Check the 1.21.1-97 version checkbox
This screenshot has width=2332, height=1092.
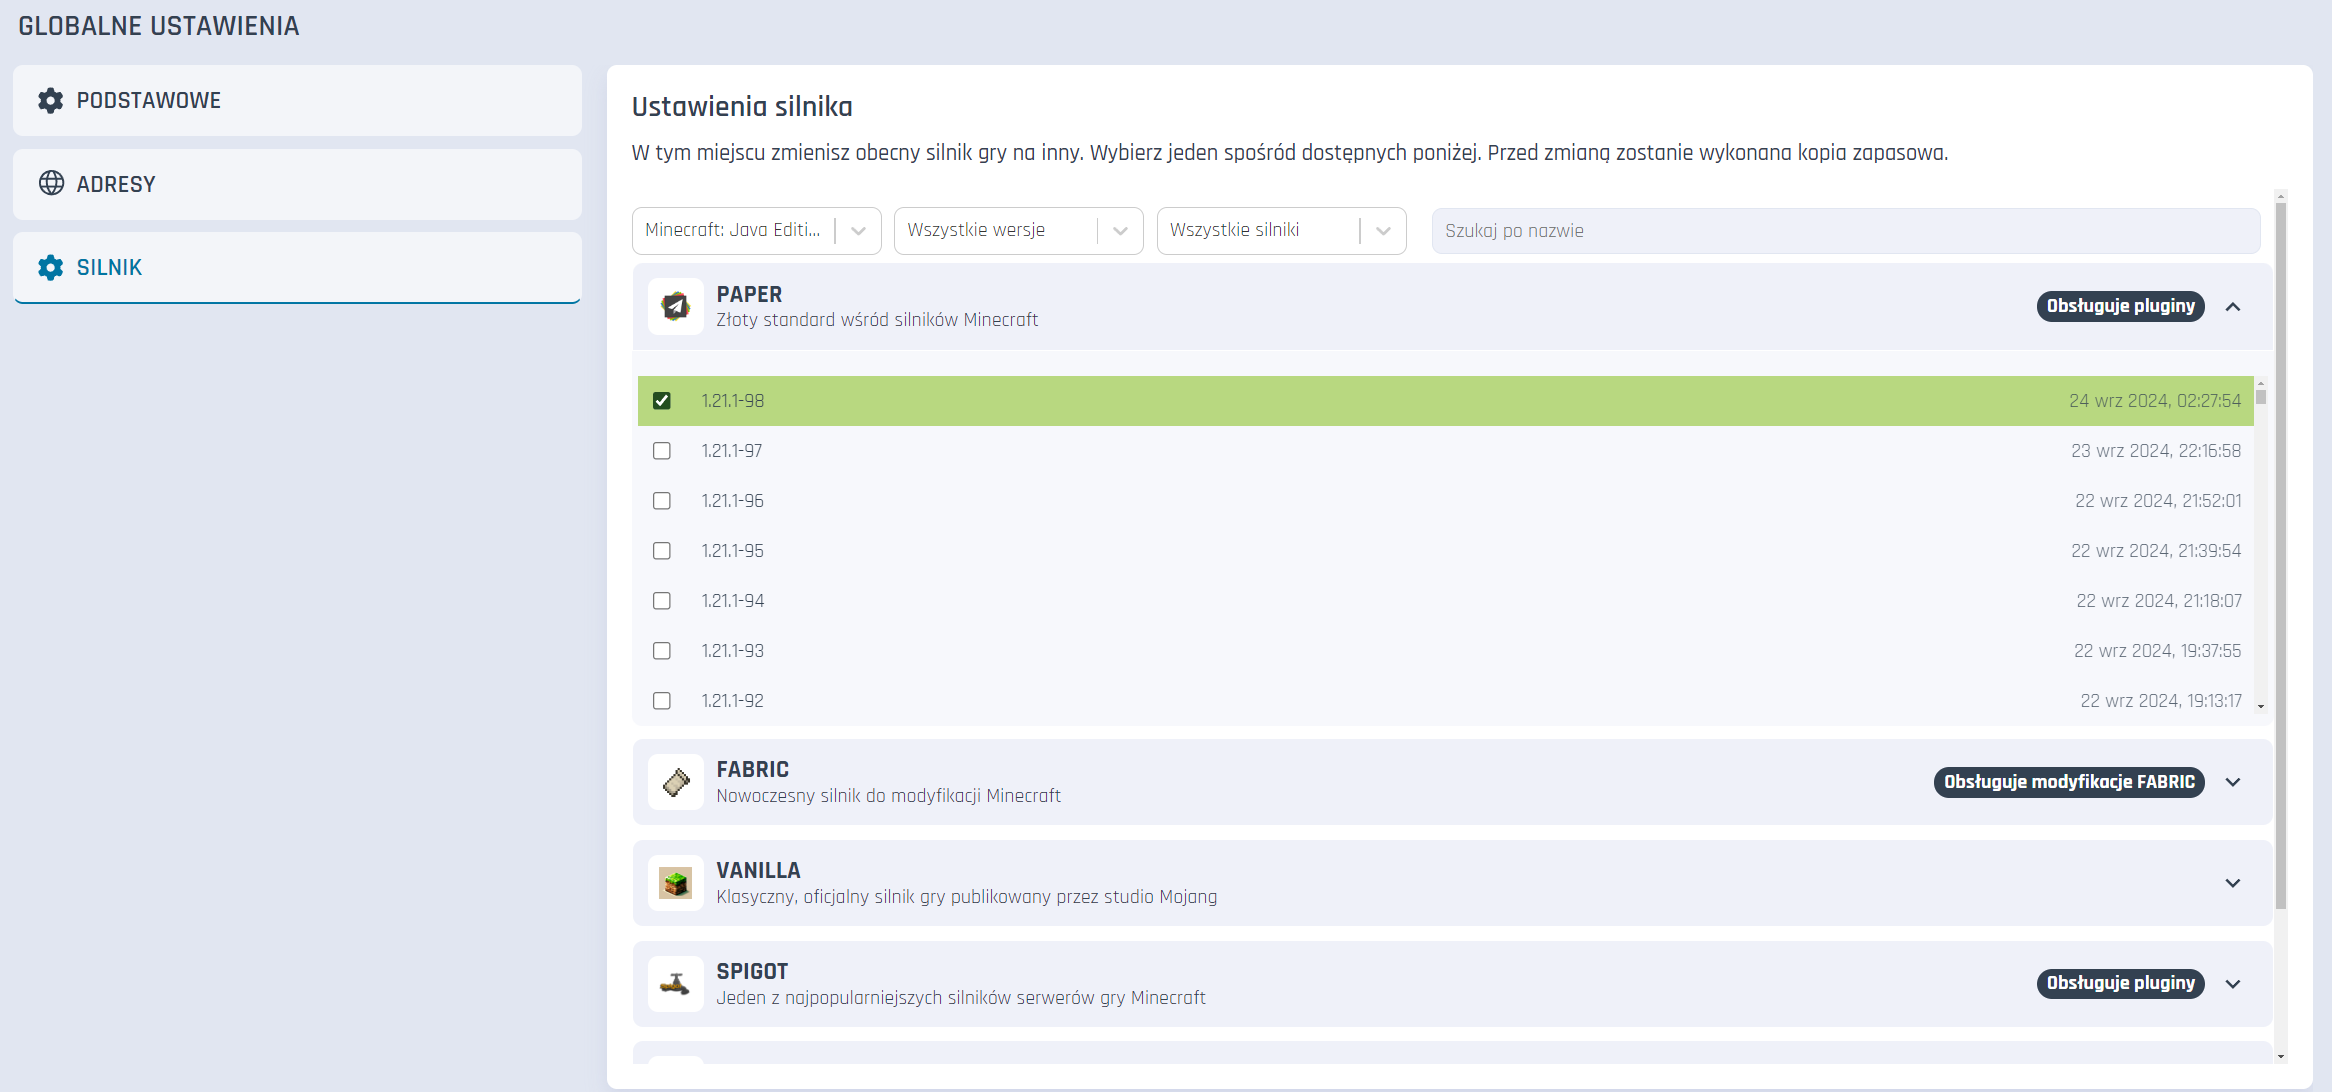tap(662, 451)
